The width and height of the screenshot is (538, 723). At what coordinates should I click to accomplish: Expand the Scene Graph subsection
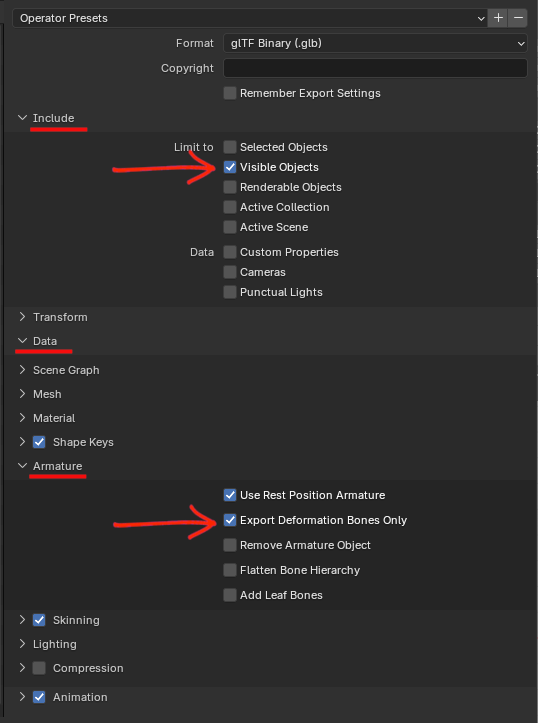click(22, 370)
